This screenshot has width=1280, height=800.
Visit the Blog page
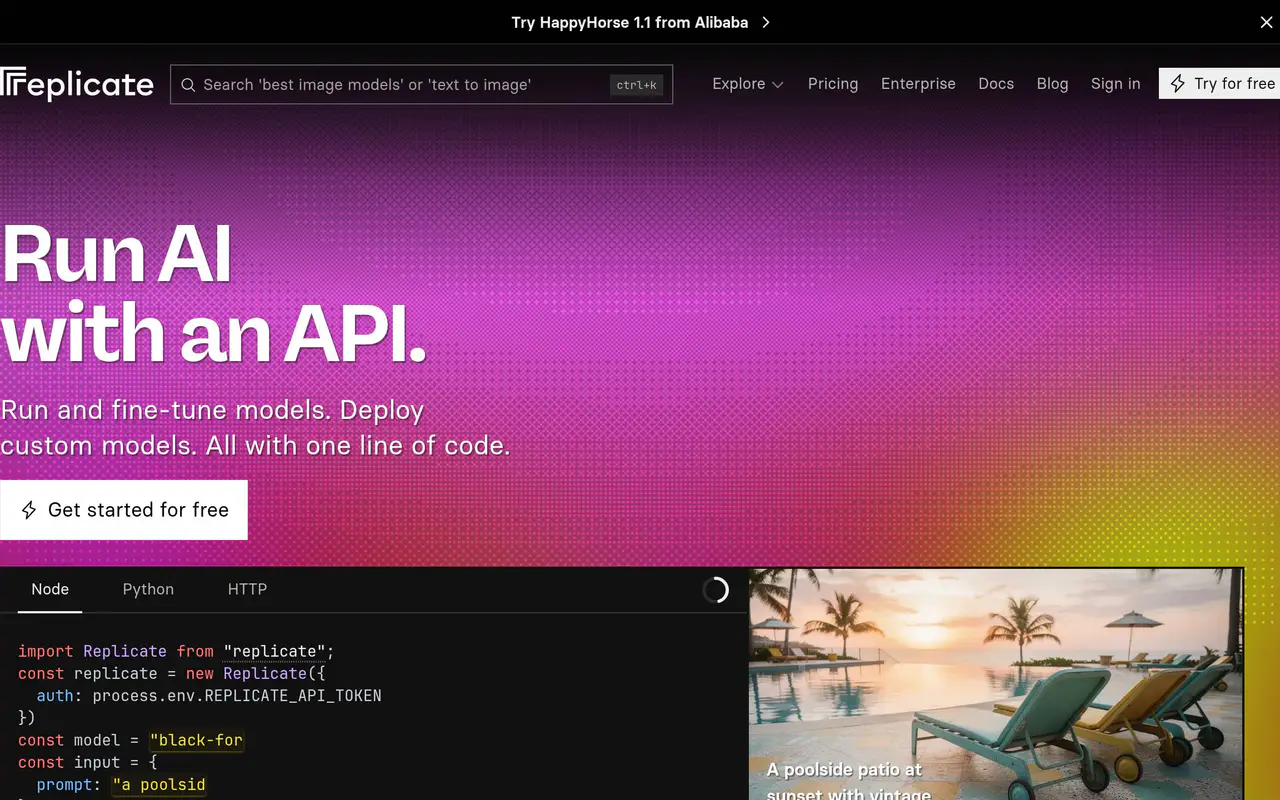tap(1052, 84)
